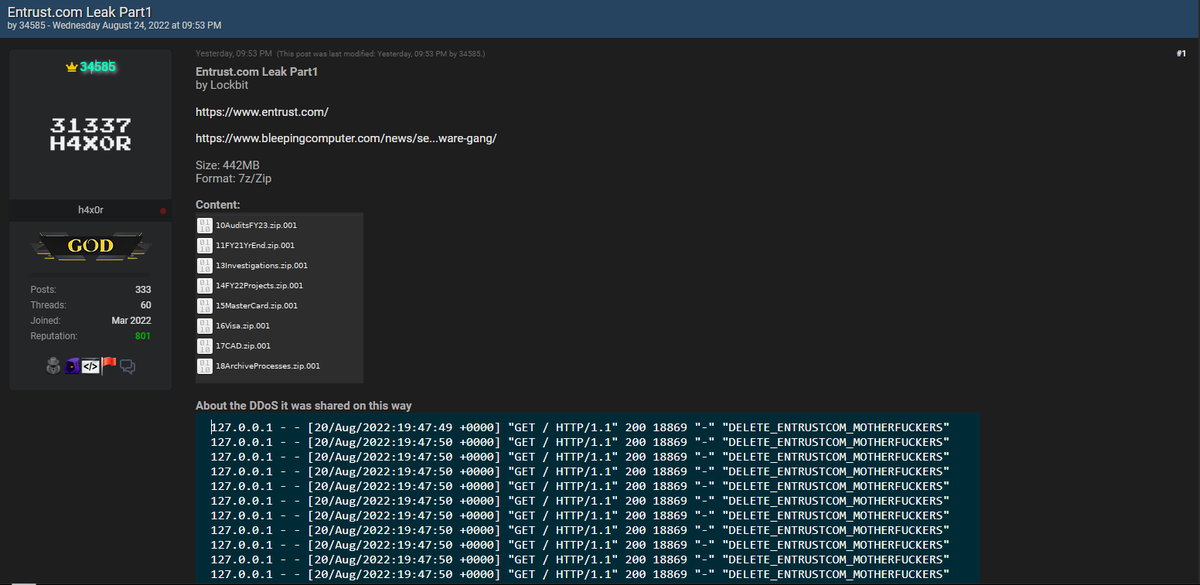
Task: Click the filename 11FY21YrEnd.zip.001
Action: [x=255, y=245]
